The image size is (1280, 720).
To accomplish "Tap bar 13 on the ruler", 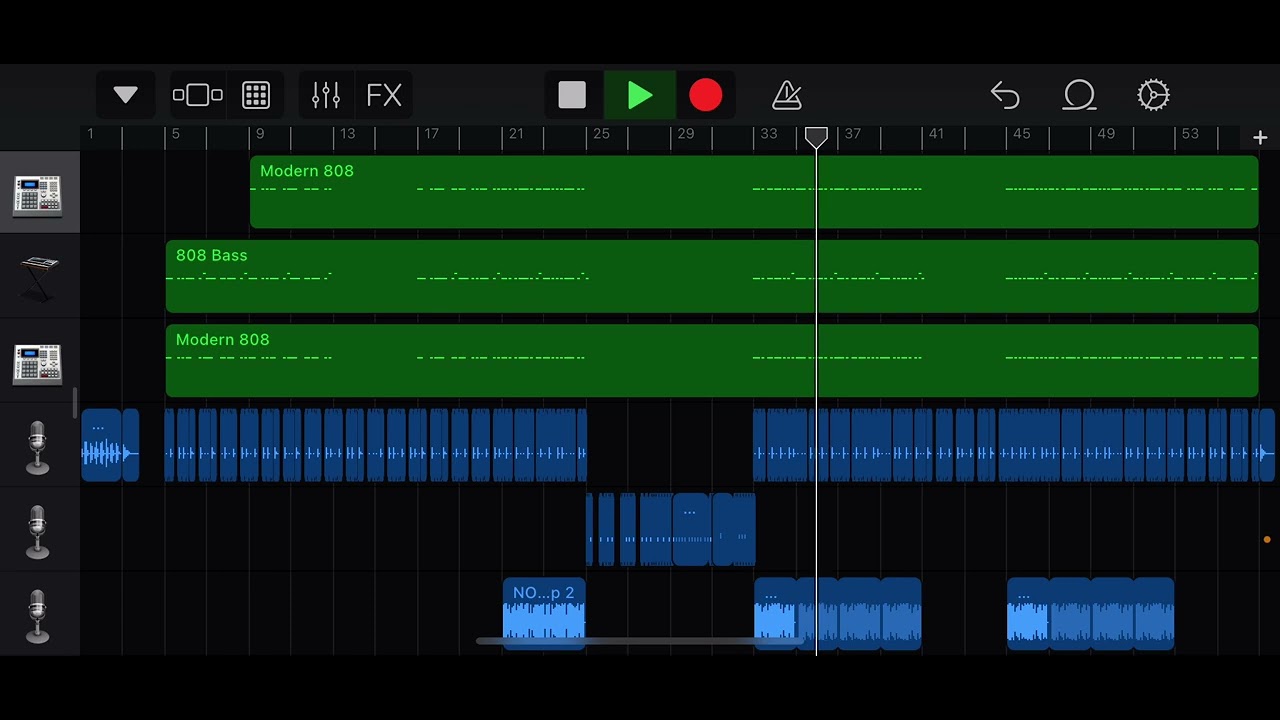I will pyautogui.click(x=347, y=134).
